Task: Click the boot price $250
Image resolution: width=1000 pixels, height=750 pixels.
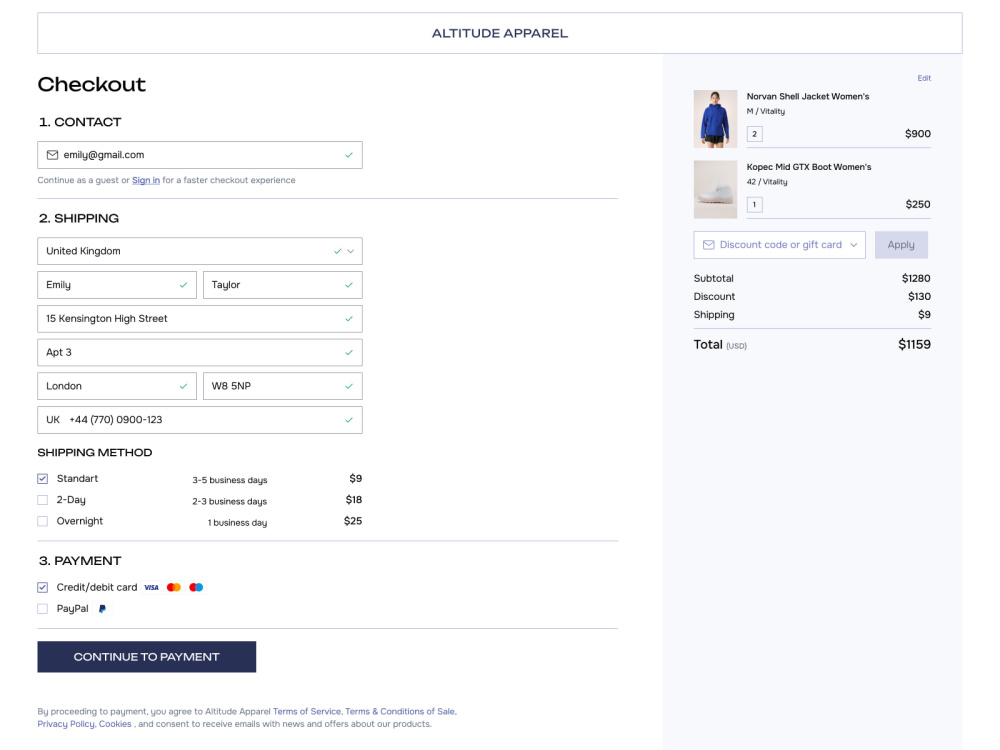Action: pyautogui.click(x=918, y=205)
